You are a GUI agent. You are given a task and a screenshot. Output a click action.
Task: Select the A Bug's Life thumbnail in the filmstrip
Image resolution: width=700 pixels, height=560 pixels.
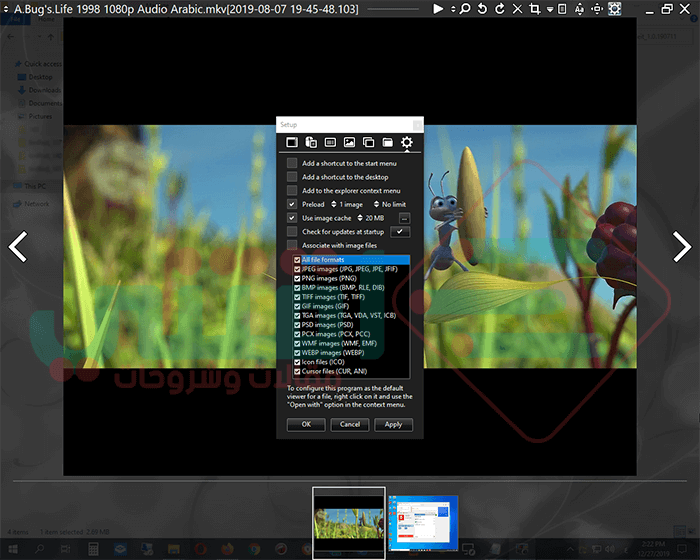349,522
